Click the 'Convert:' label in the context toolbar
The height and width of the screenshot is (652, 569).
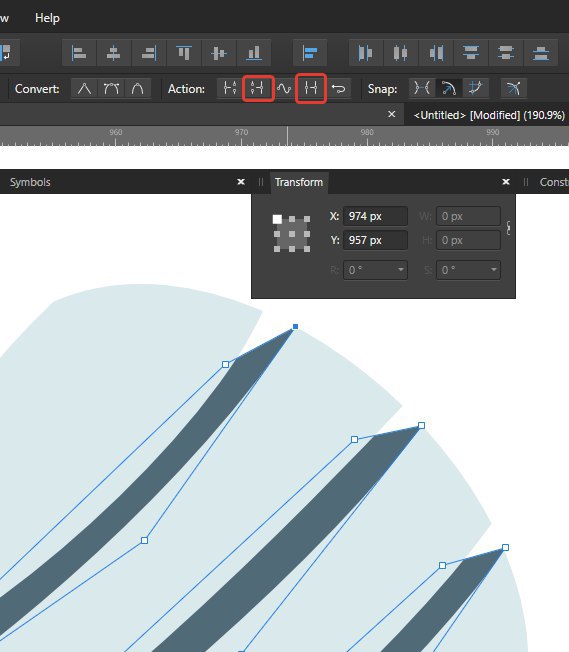click(37, 89)
